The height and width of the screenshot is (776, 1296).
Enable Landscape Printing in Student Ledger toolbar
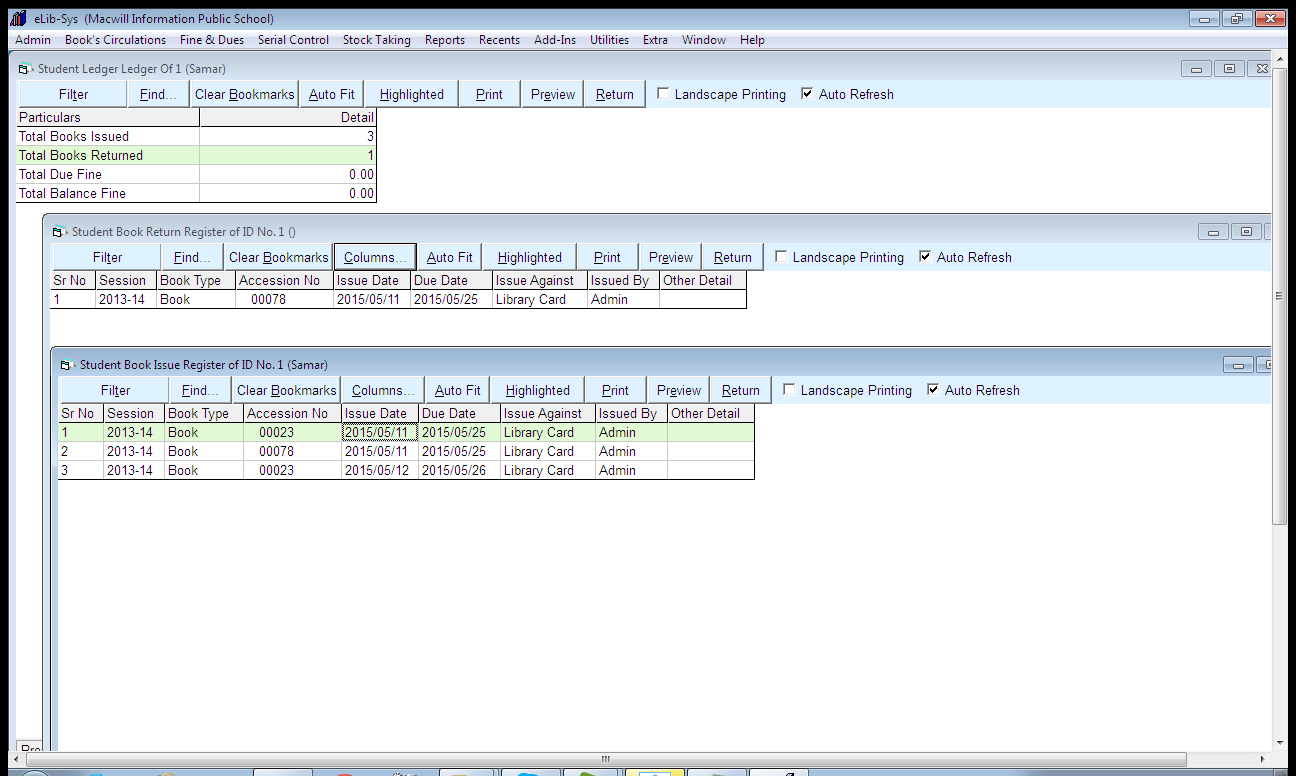click(663, 94)
